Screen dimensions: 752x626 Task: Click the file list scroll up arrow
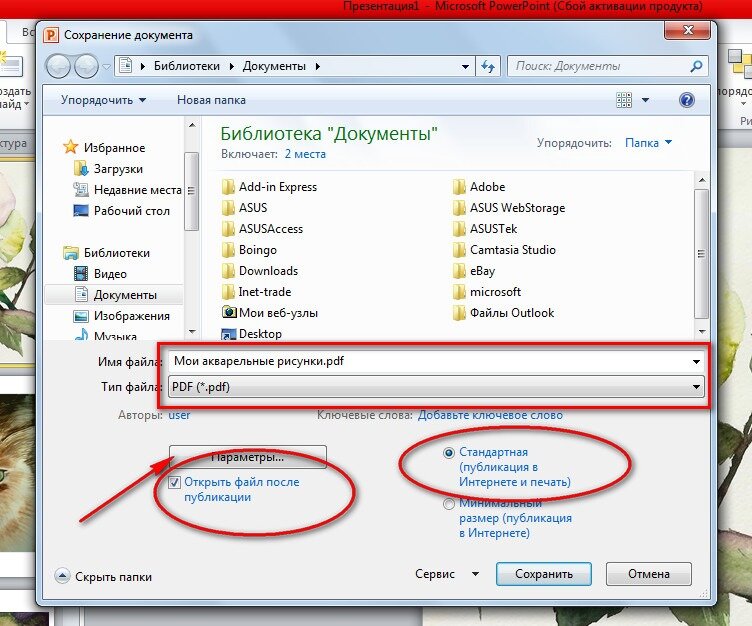coord(702,180)
